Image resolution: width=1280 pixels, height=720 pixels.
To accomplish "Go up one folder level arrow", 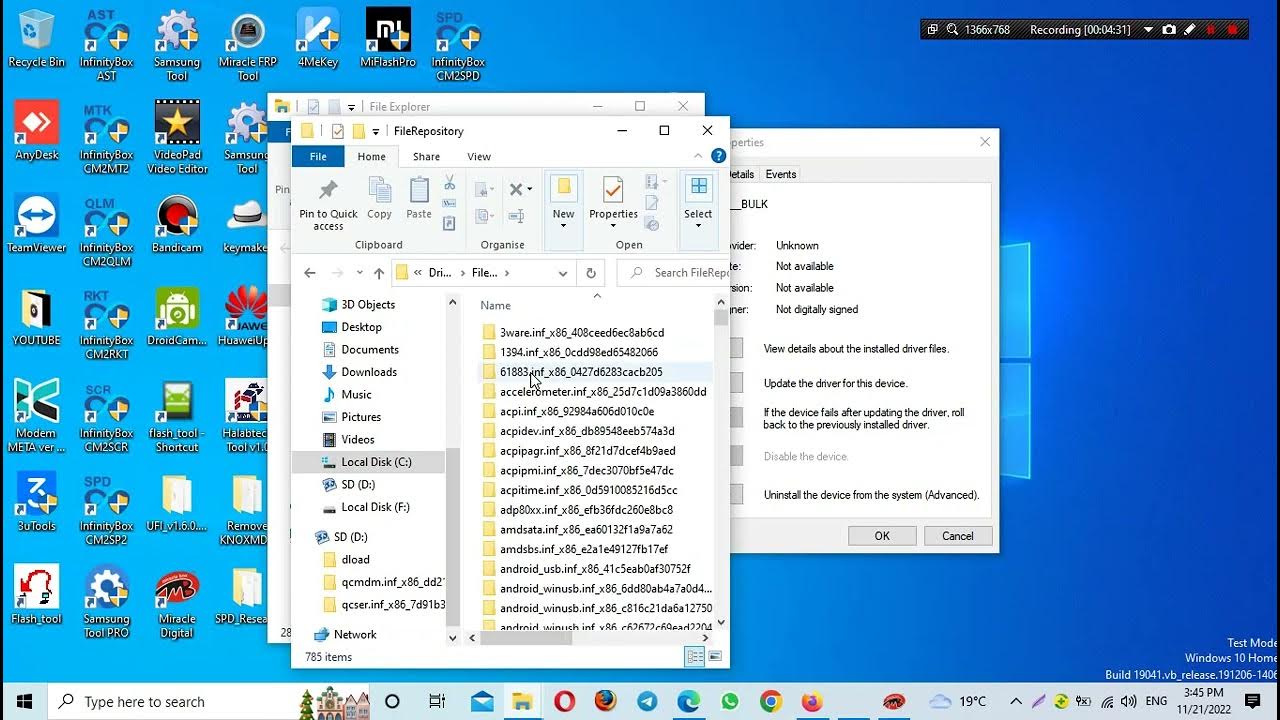I will tap(379, 273).
